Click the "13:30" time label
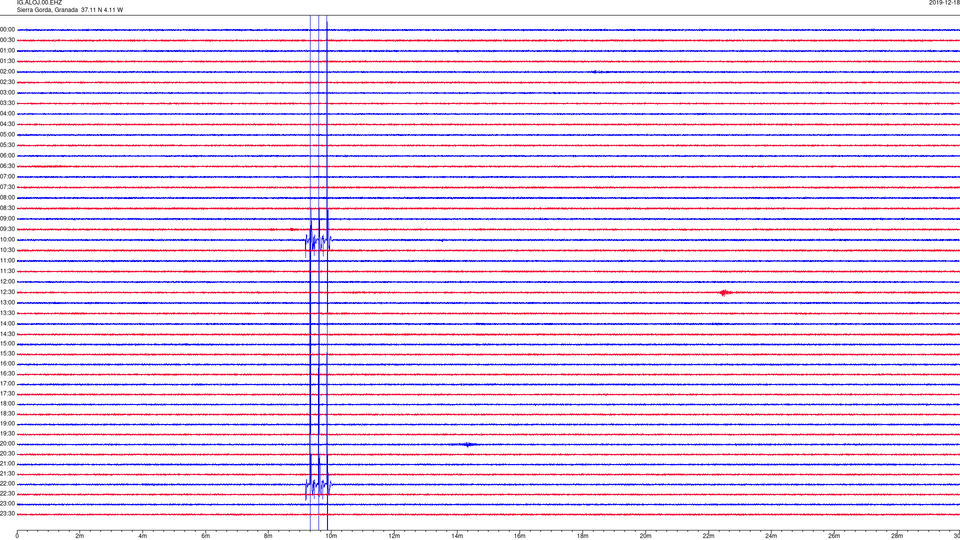Screen dimensions: 960x540 tap(7, 313)
